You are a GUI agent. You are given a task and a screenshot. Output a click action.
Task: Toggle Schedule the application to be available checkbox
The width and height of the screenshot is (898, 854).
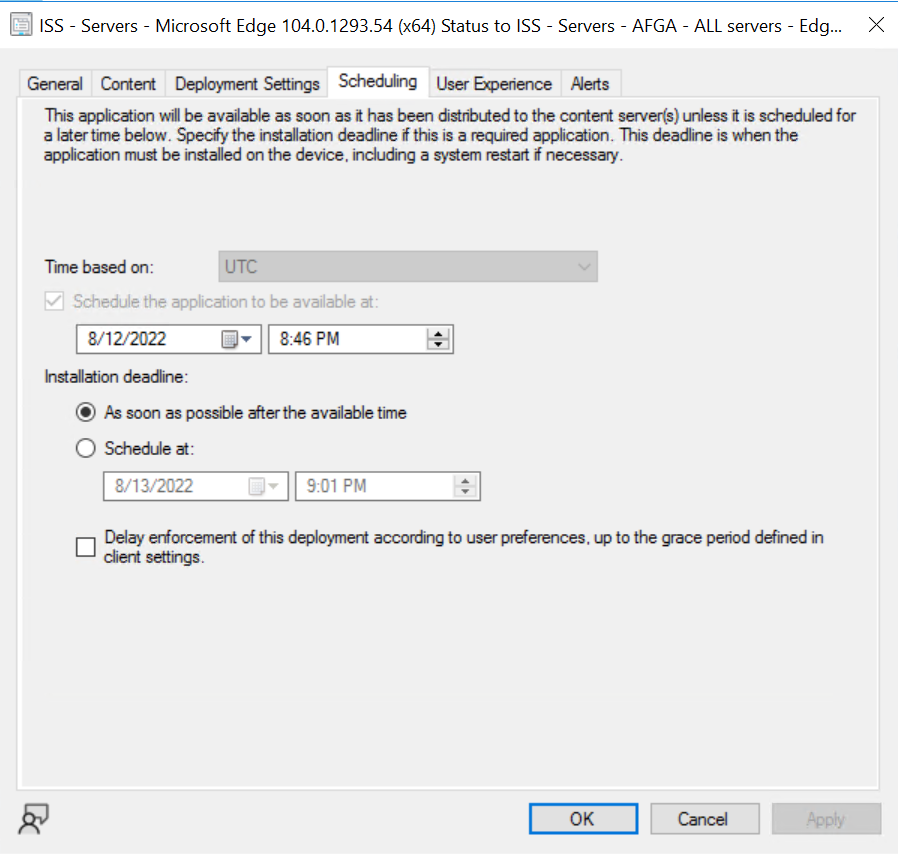click(54, 301)
